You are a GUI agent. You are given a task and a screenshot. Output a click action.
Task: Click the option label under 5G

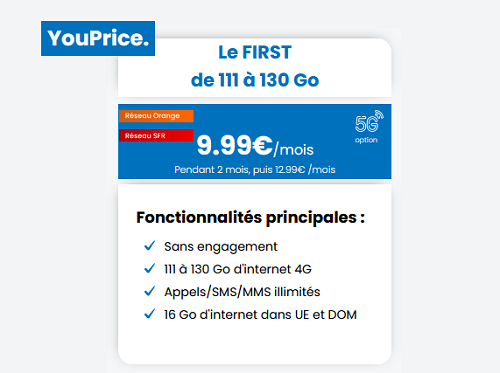click(366, 140)
